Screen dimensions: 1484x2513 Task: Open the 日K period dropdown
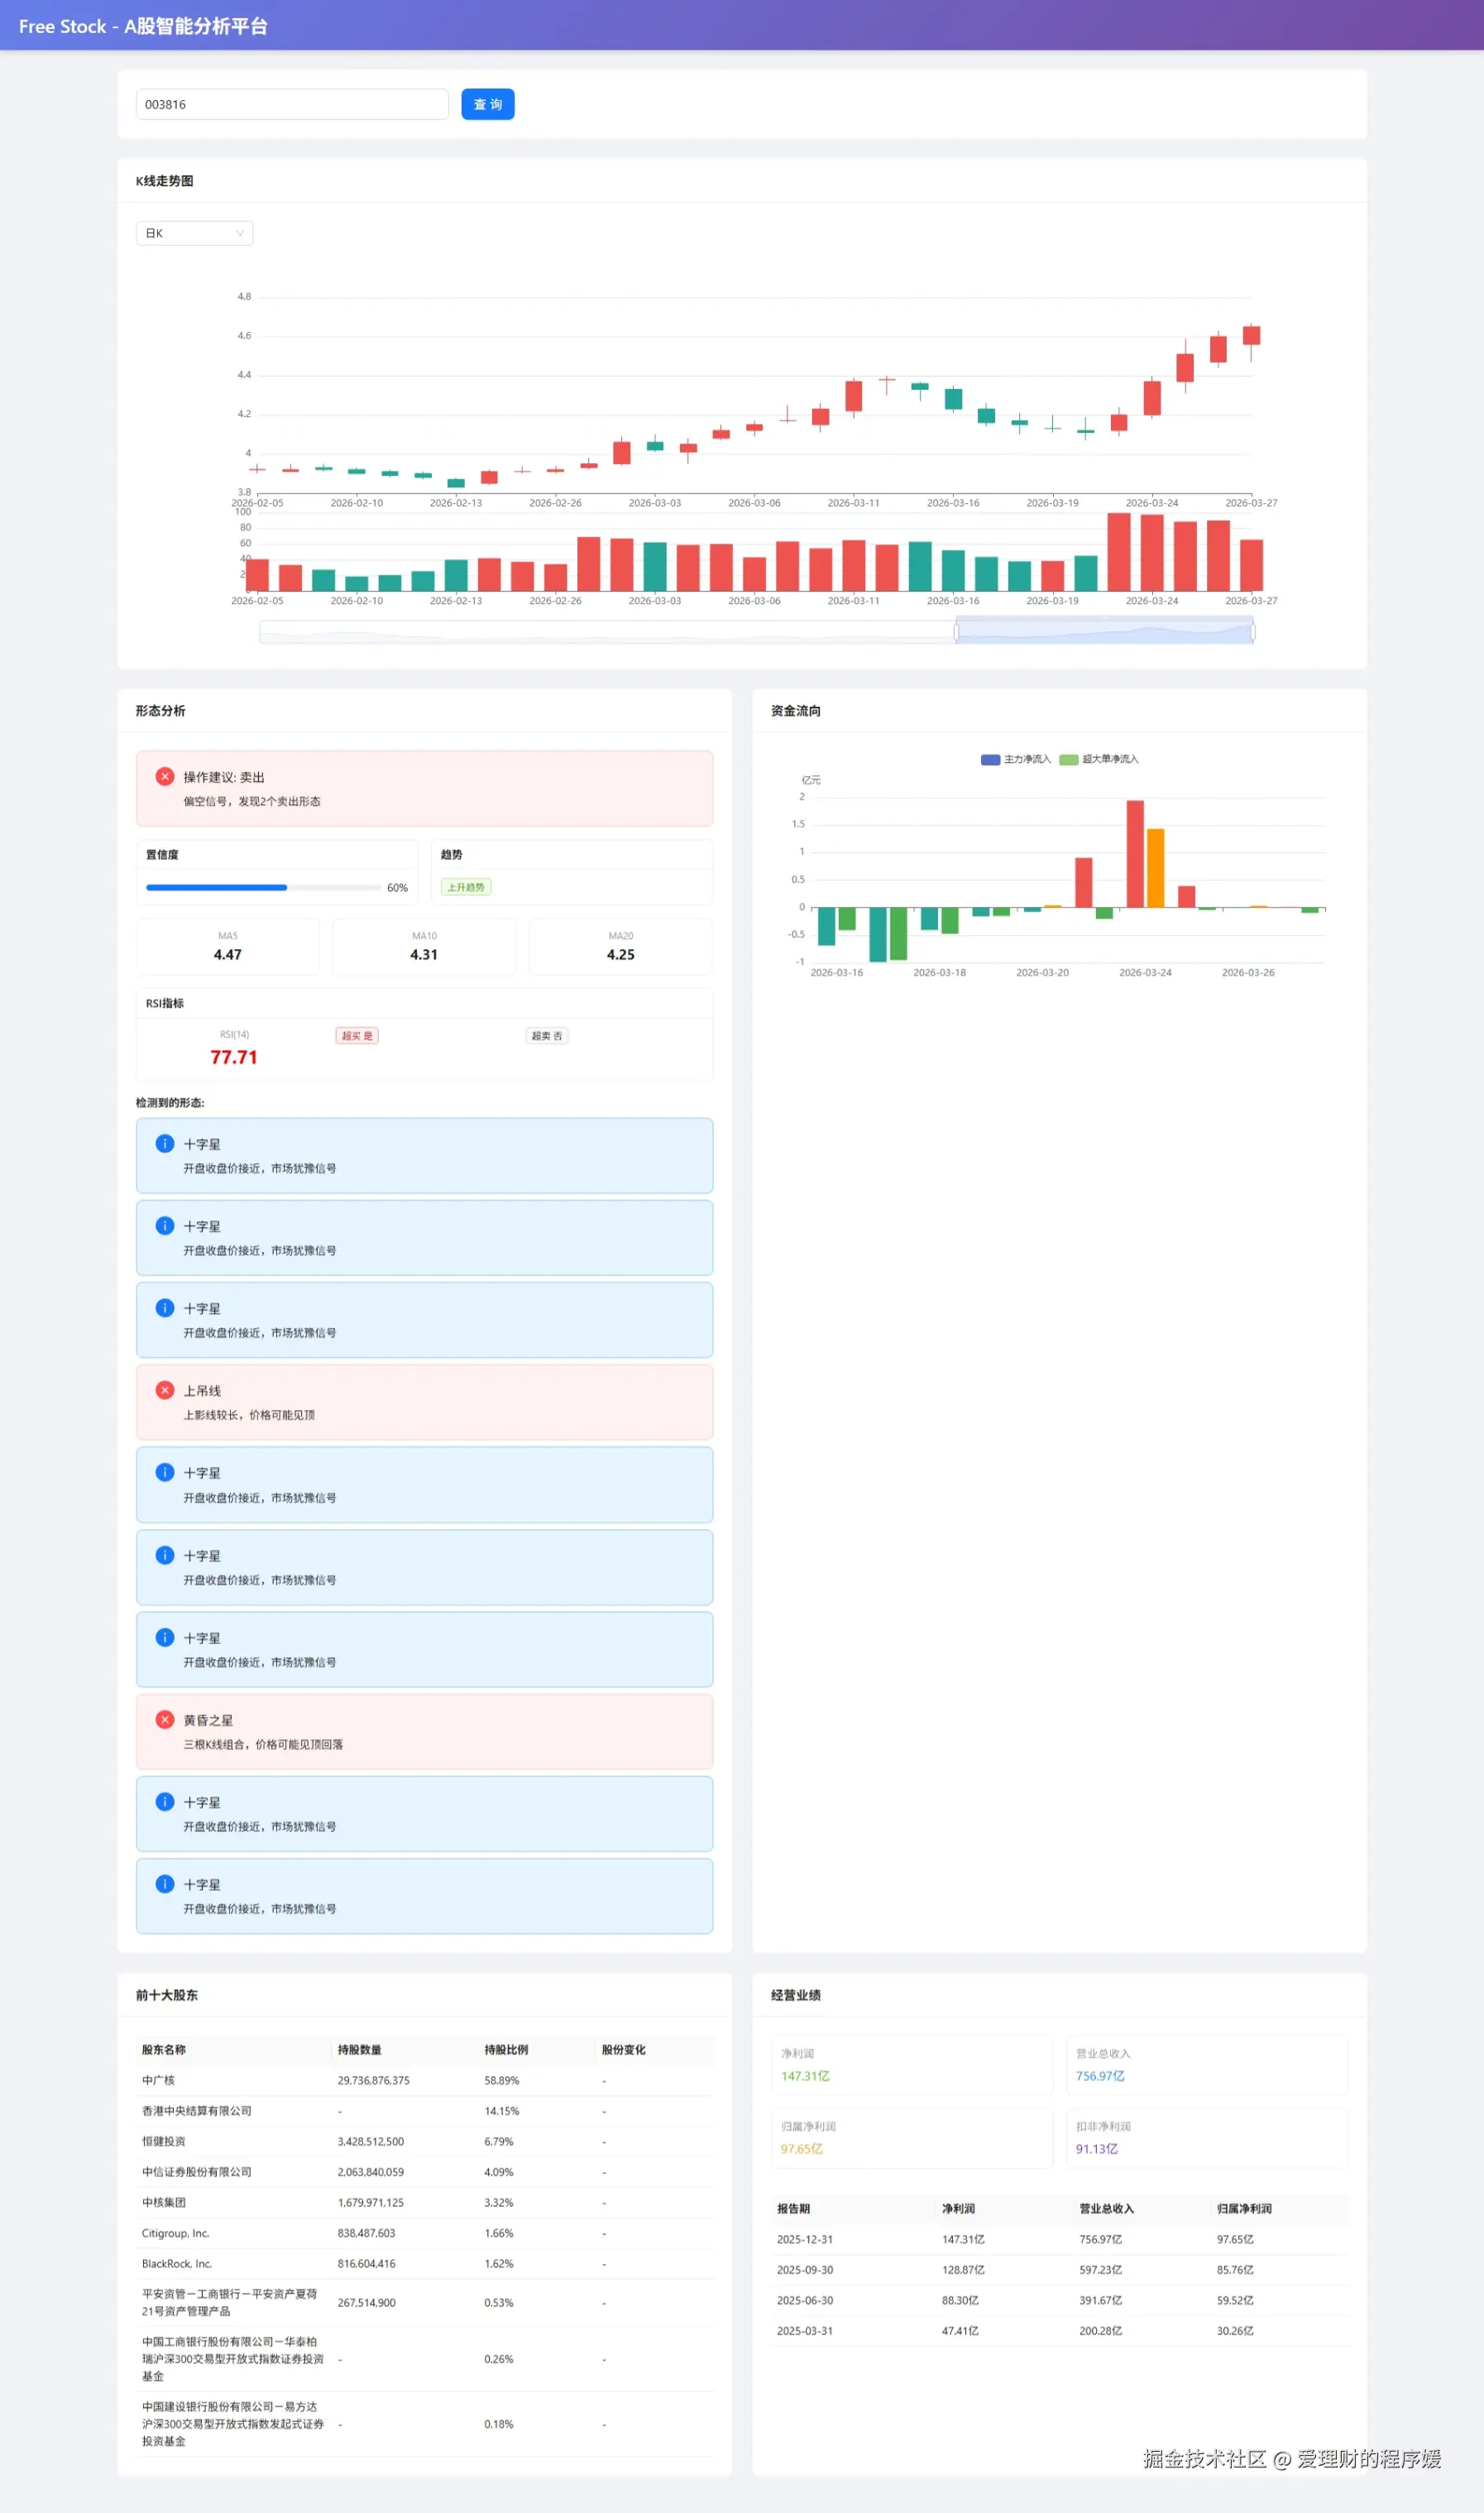click(x=194, y=233)
